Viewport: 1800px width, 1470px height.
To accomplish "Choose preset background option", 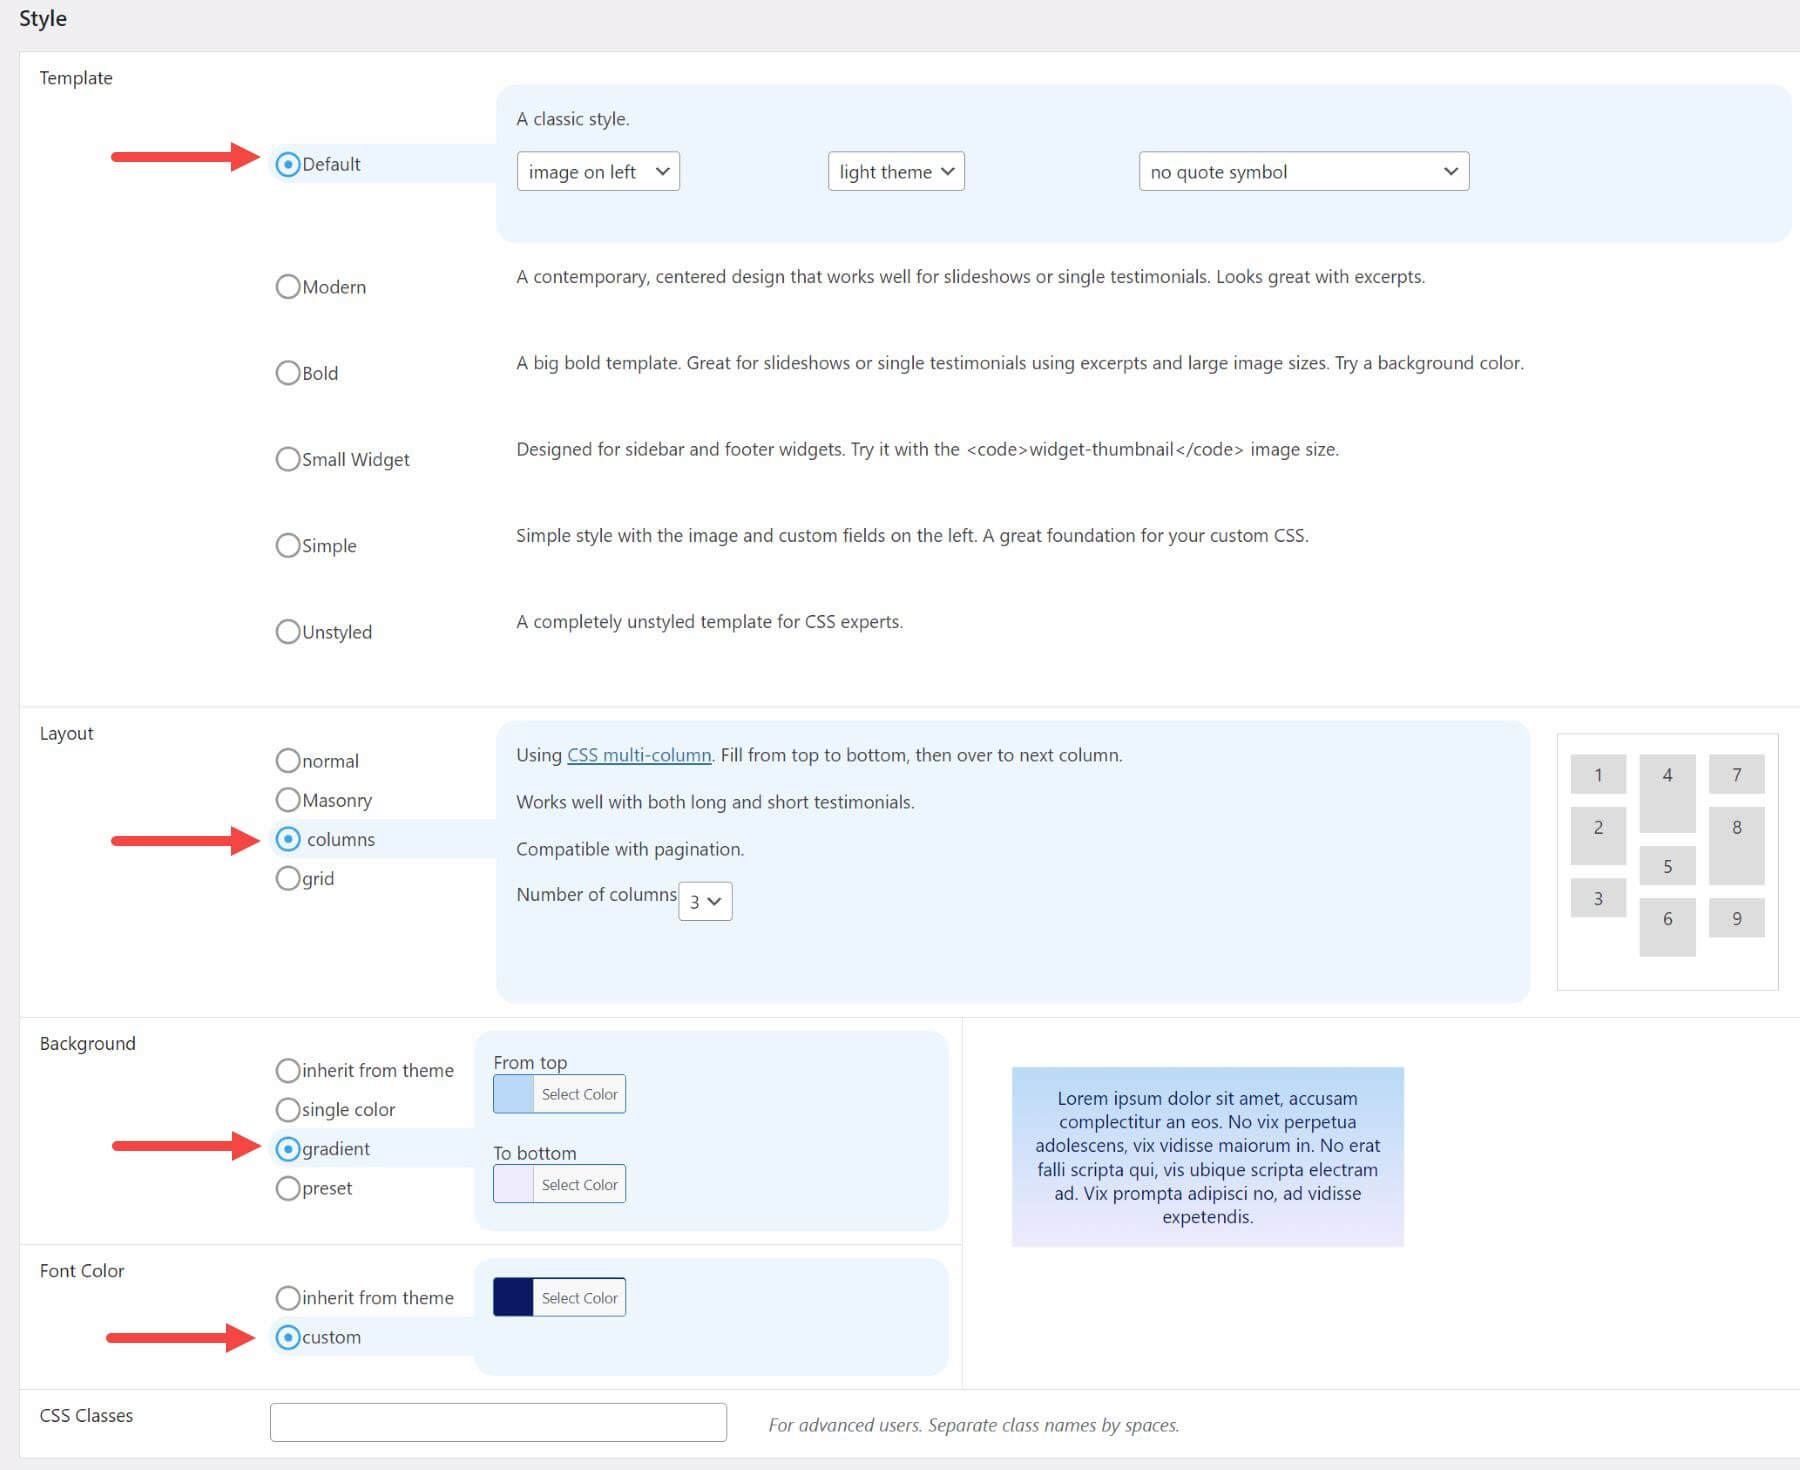I will click(288, 1188).
